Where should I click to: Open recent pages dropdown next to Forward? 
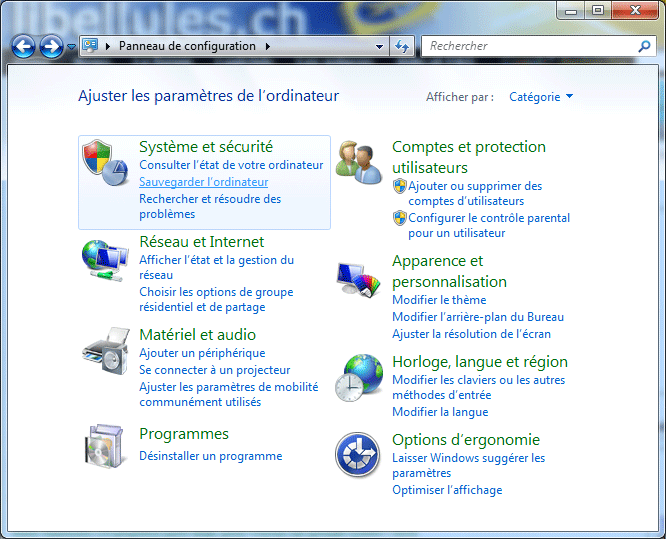71,46
